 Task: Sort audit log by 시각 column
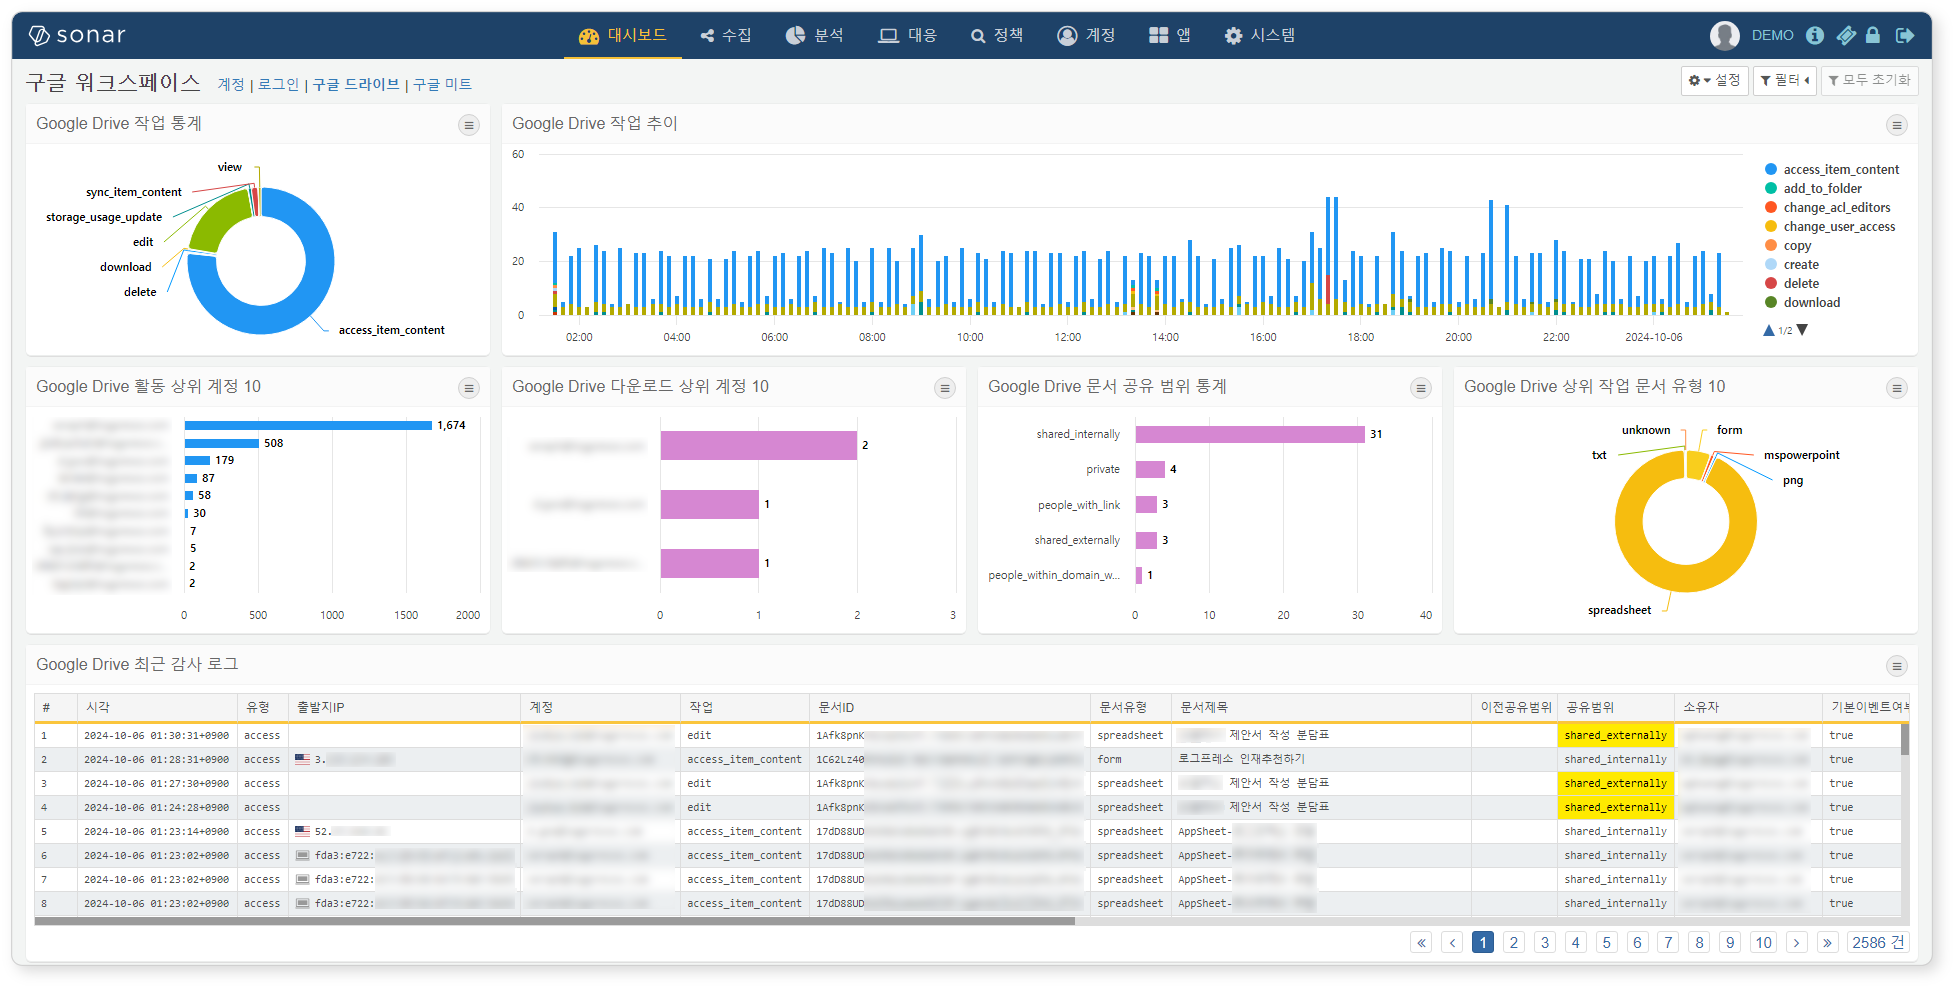tap(157, 707)
